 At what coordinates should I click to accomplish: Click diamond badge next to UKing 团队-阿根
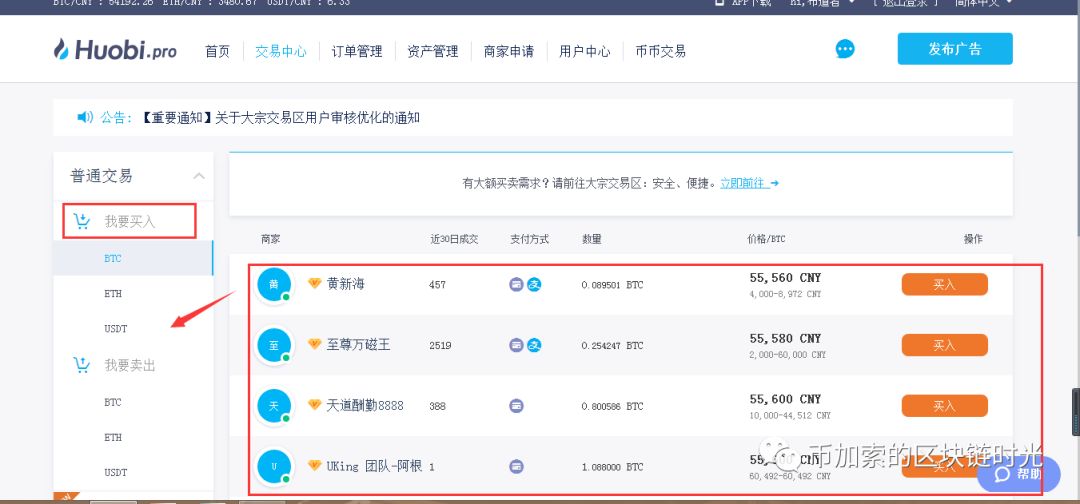315,465
